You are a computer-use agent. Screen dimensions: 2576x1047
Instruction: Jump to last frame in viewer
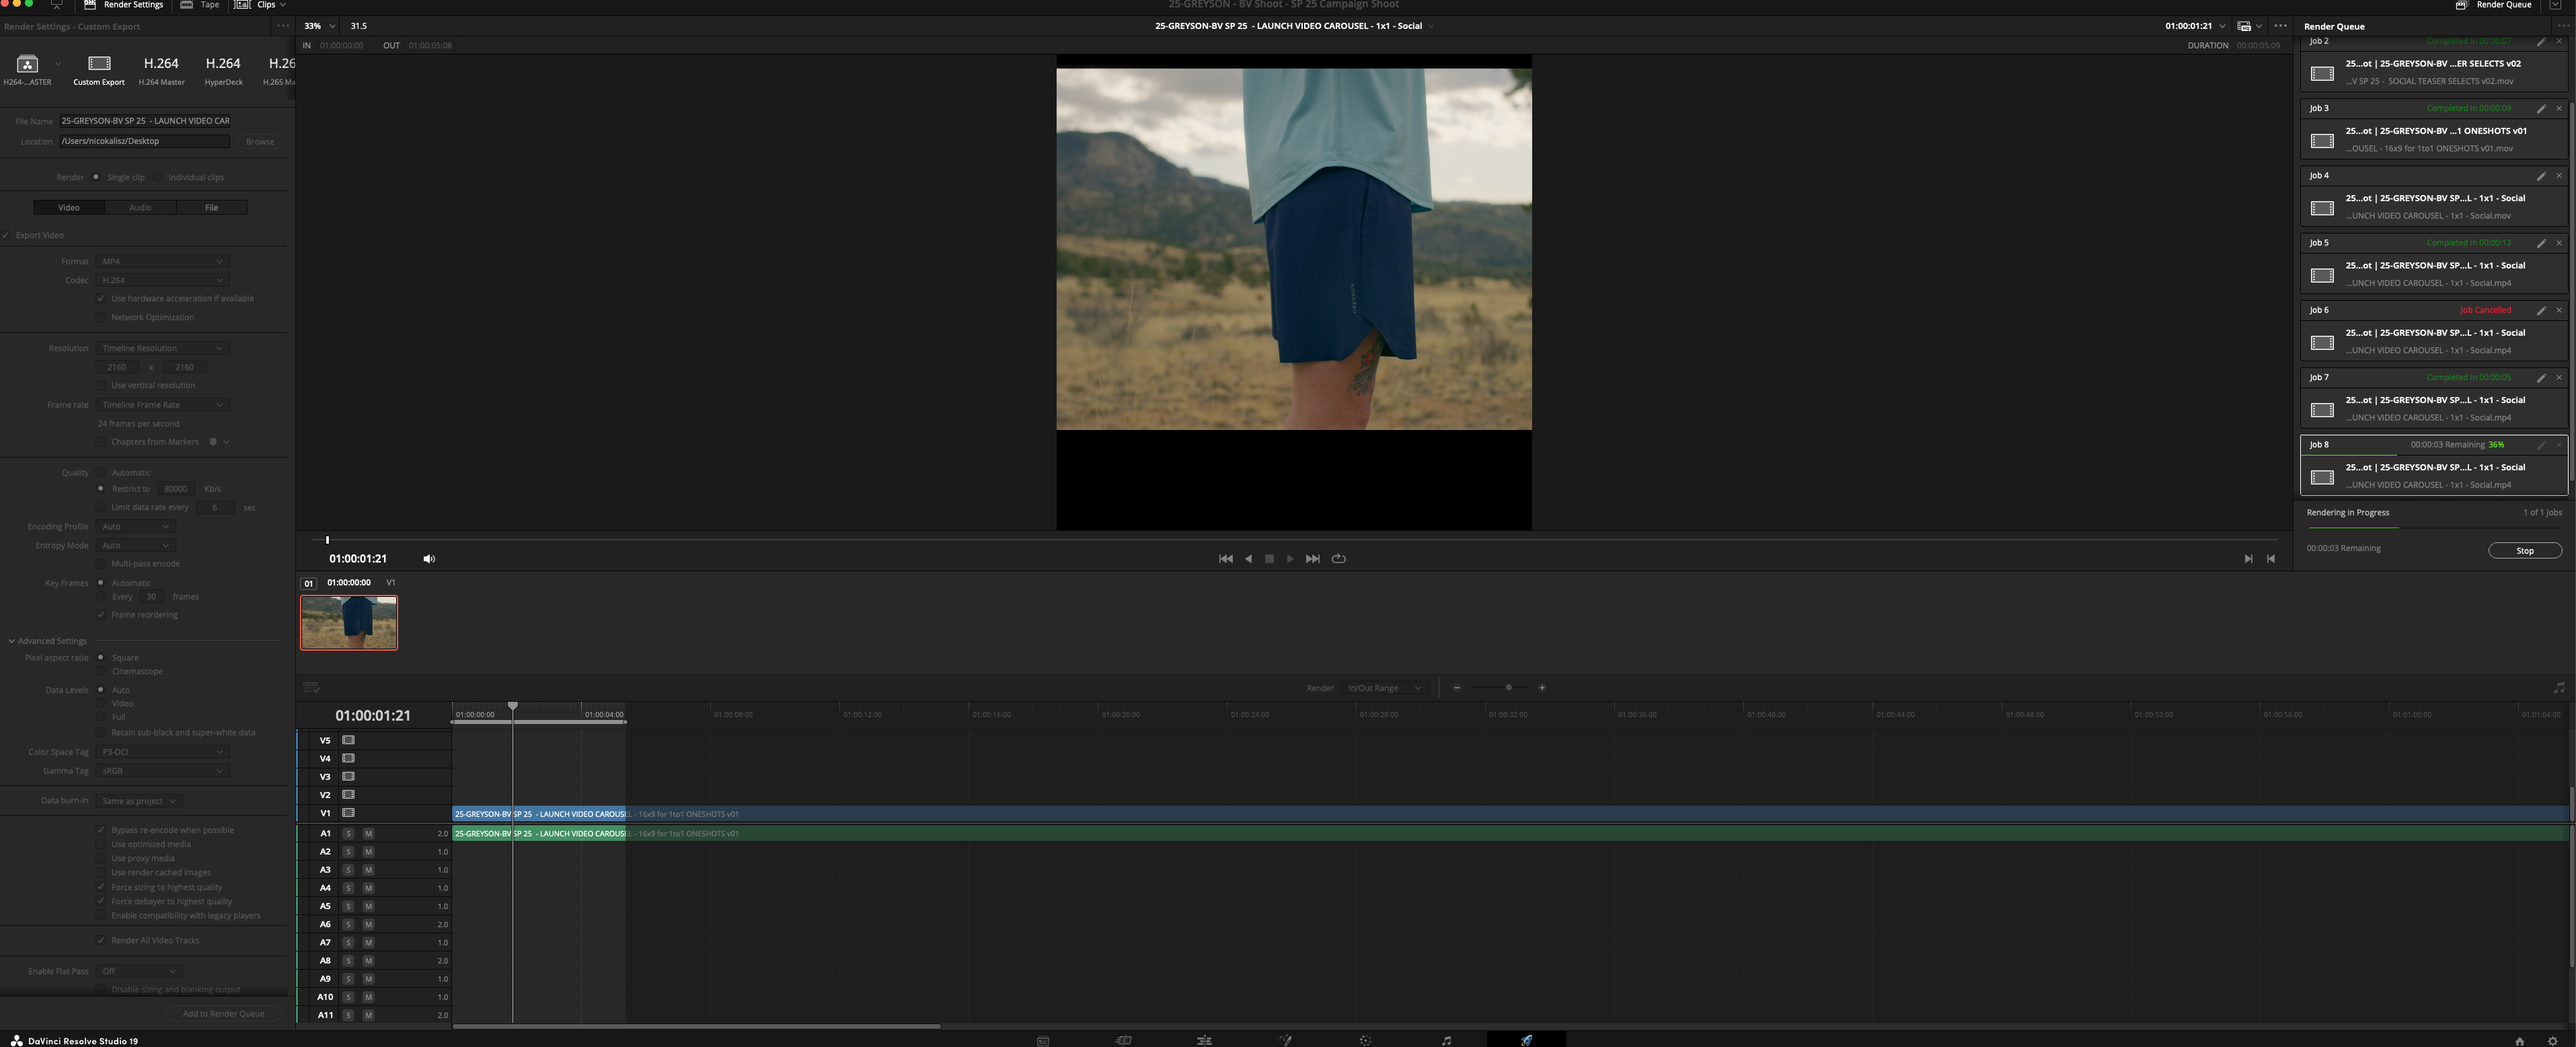tap(1312, 559)
